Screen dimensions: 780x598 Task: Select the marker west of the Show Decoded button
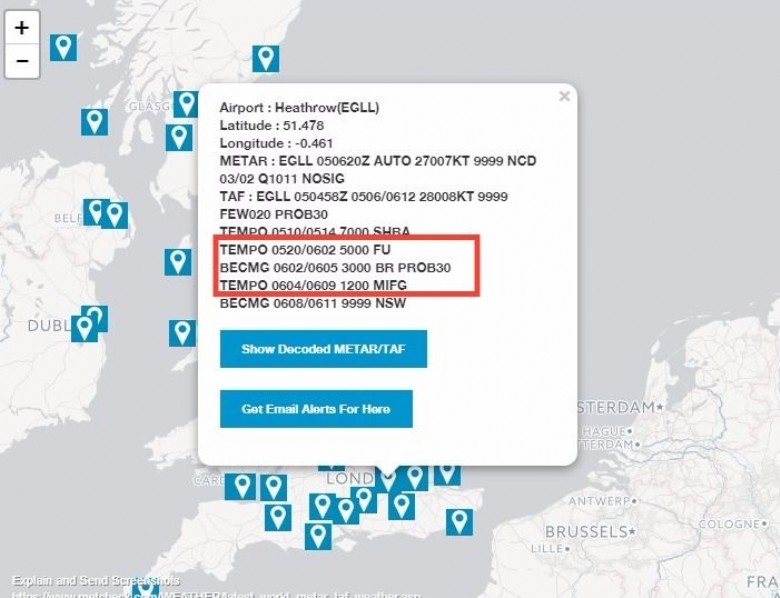183,333
